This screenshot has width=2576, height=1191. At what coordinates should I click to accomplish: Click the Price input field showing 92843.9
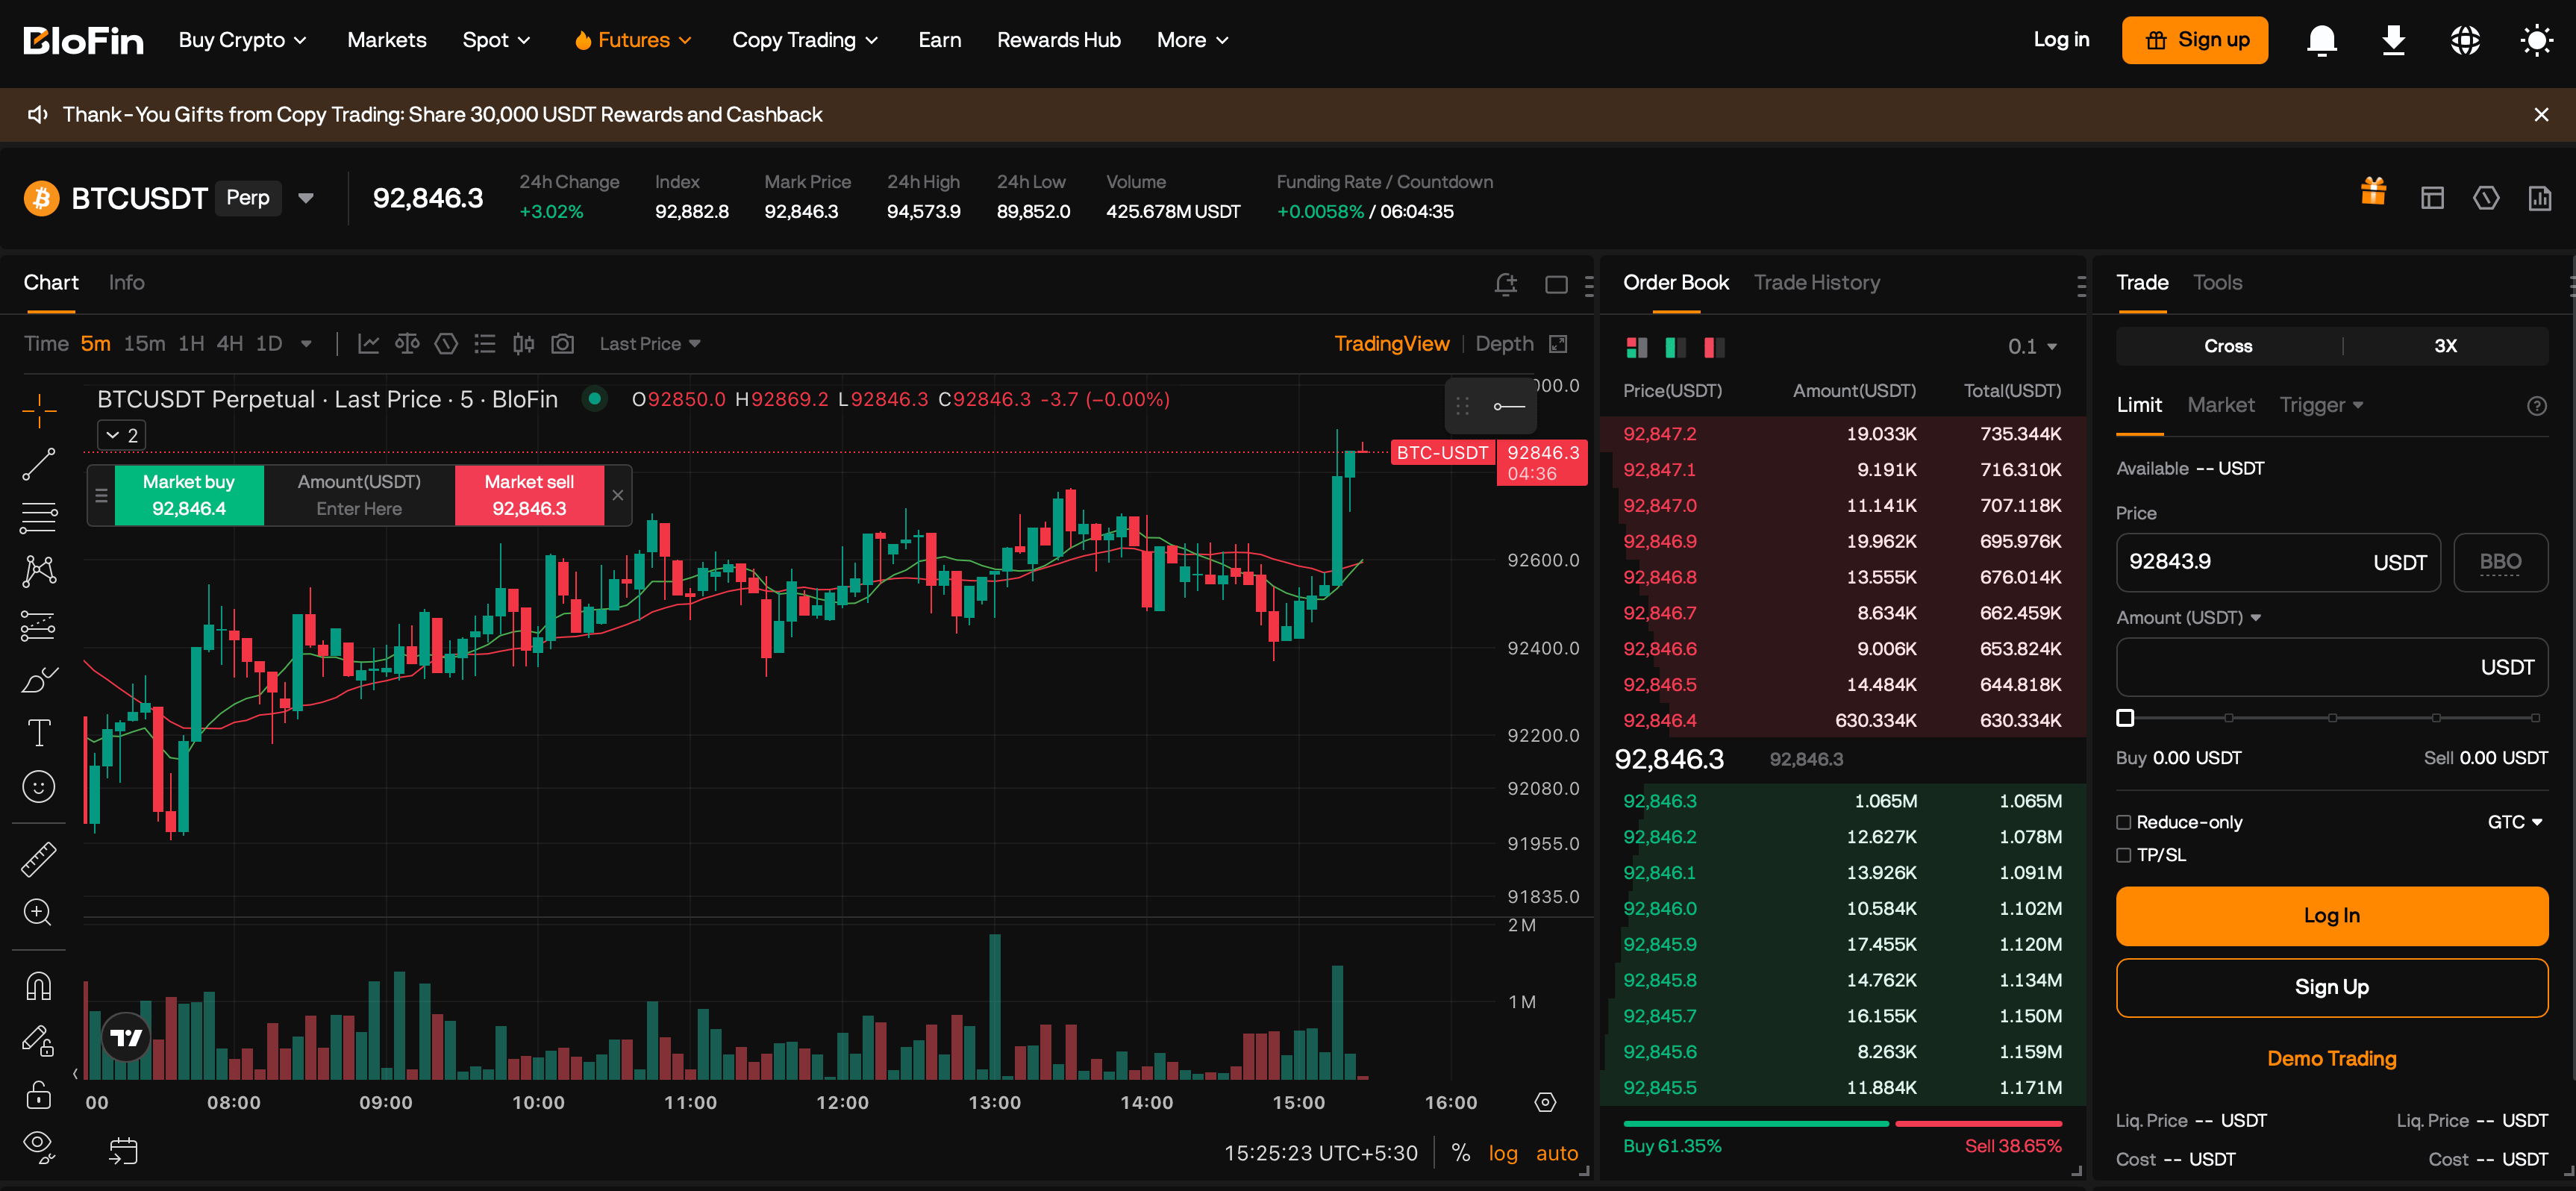pyautogui.click(x=2250, y=562)
